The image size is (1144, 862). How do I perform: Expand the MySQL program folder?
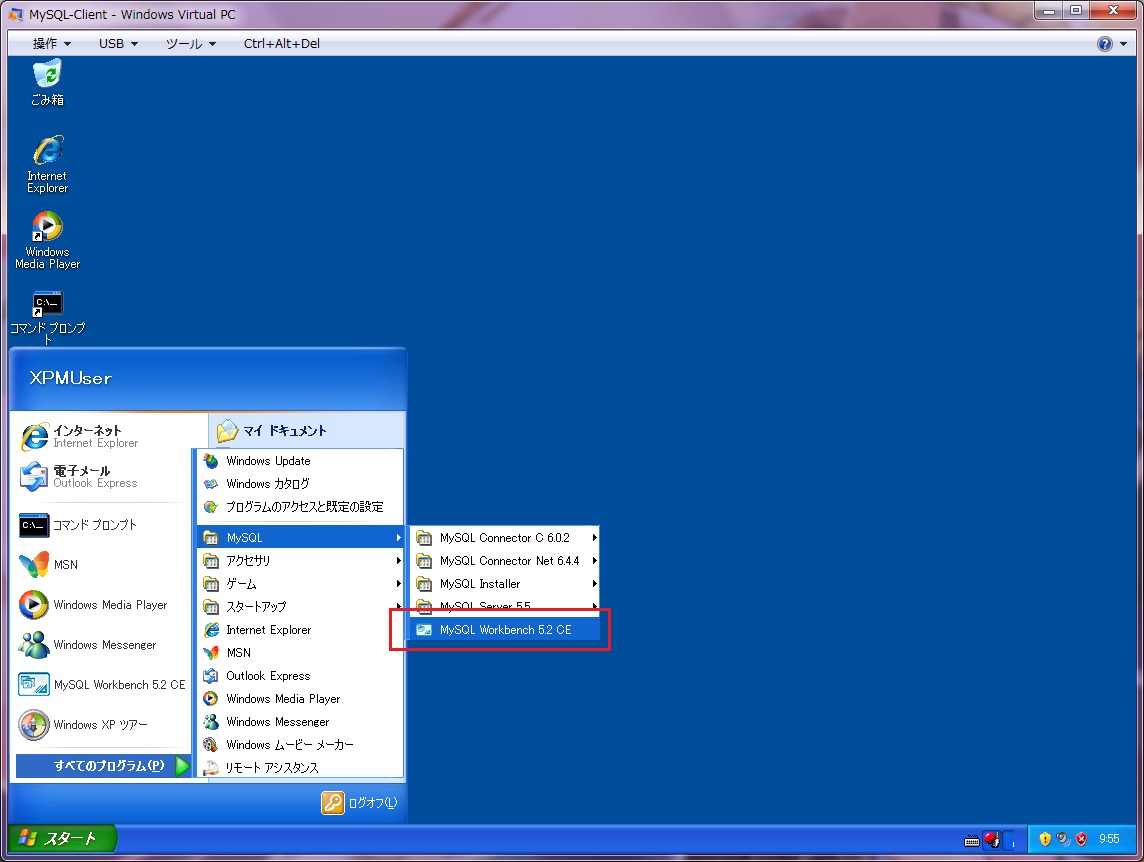pyautogui.click(x=301, y=537)
